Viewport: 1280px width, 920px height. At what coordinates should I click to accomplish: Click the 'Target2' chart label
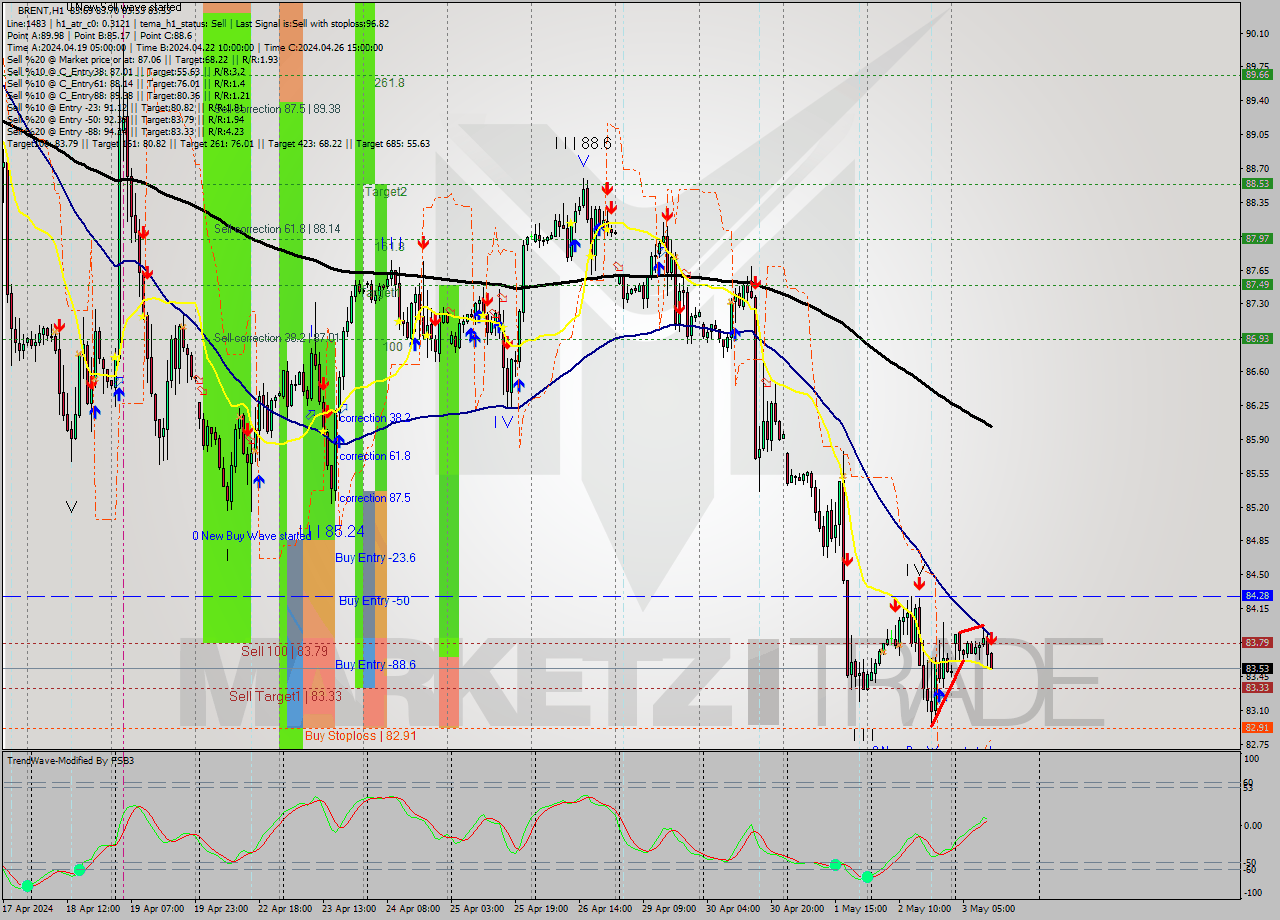coord(385,191)
